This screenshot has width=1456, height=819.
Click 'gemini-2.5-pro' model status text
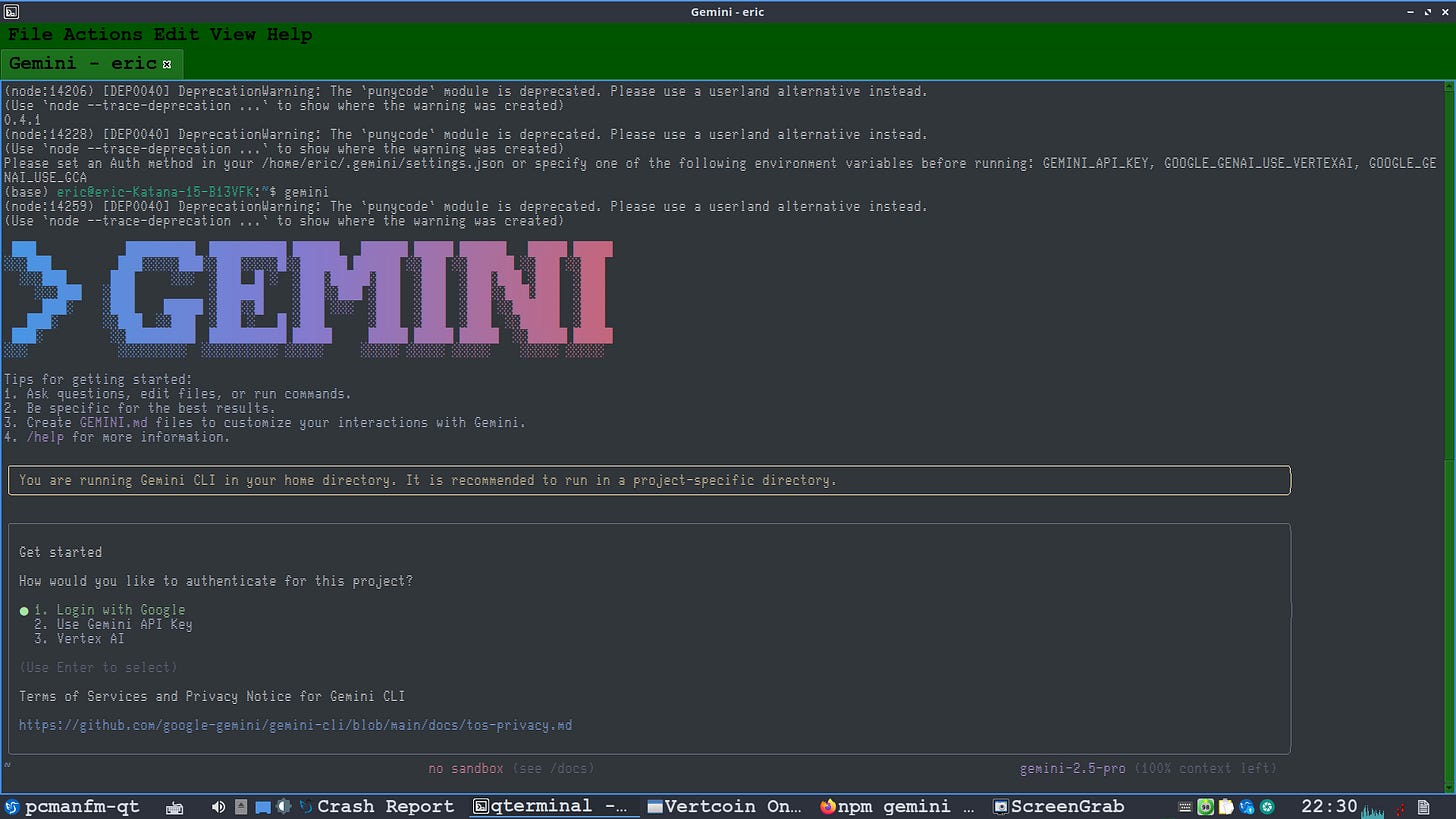1072,768
